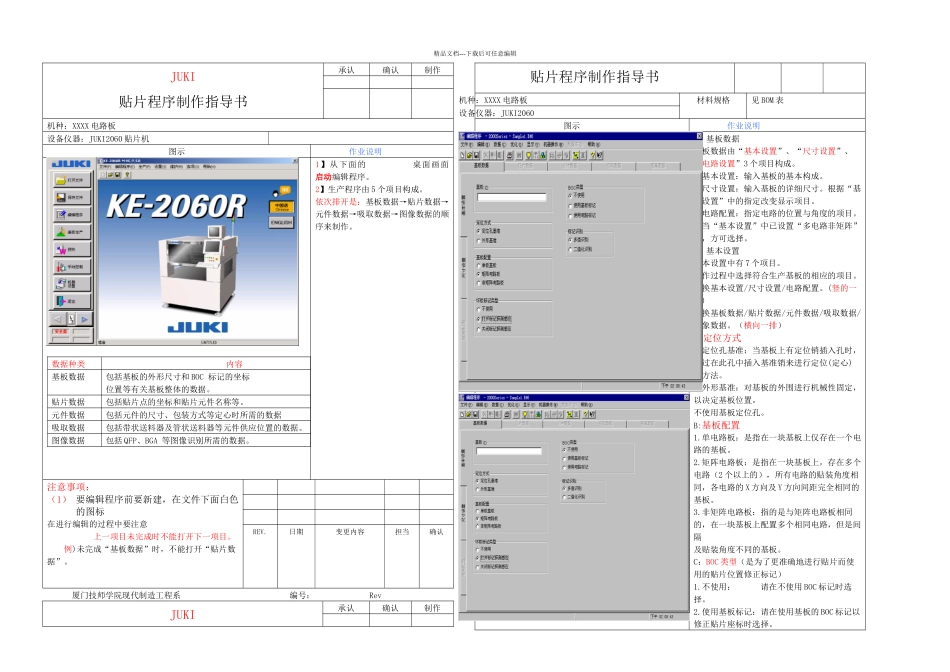Screen dimensions: 950x672
Task: Click the print icon in lower editor toolbar
Action: [507, 414]
